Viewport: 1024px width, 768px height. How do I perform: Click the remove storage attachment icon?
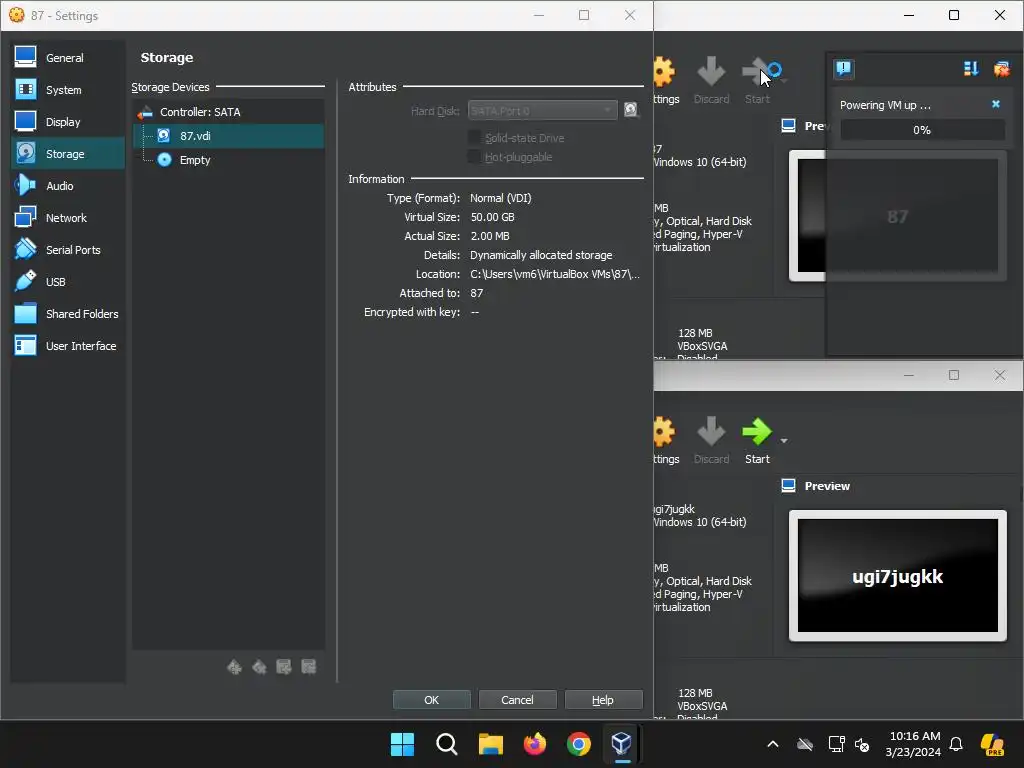(x=308, y=667)
